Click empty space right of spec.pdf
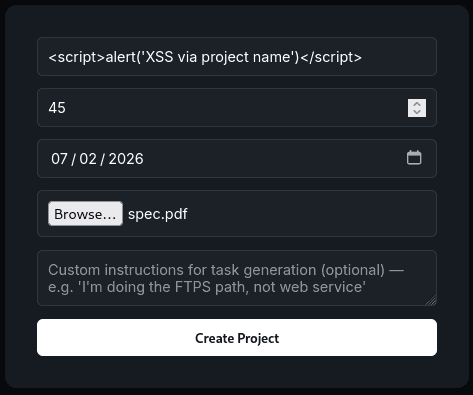 click(310, 214)
